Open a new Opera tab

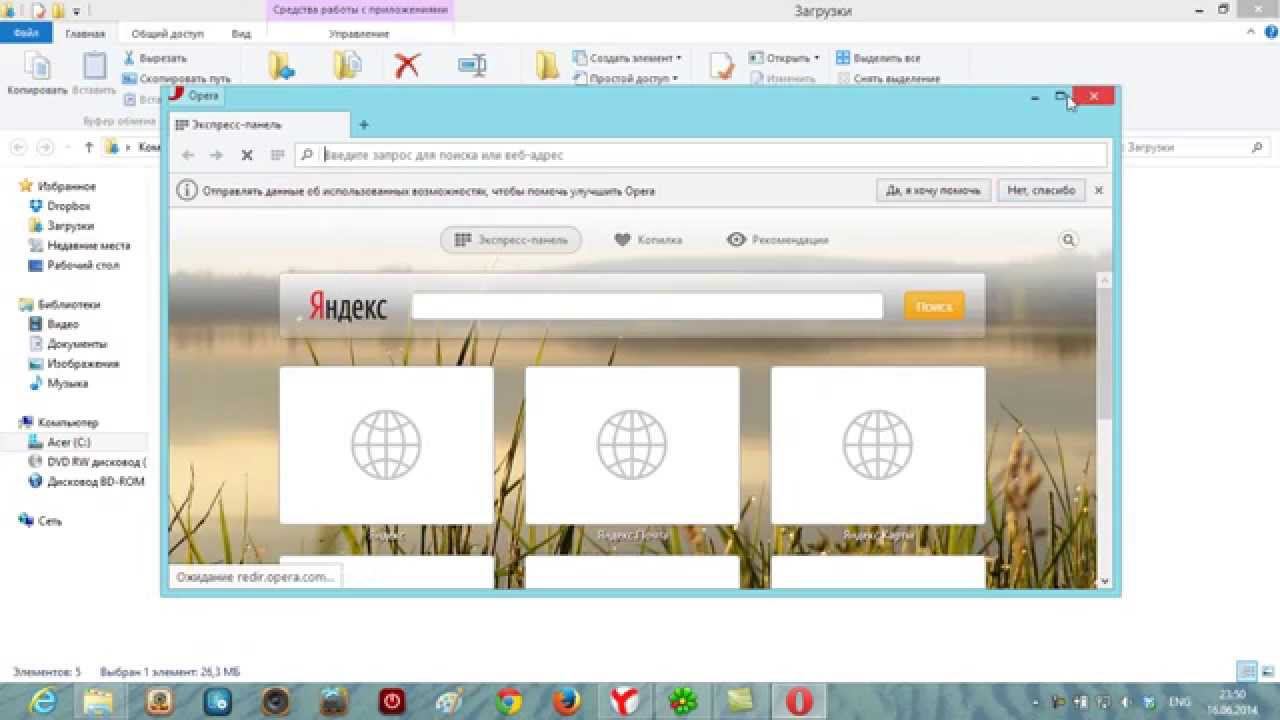pos(364,125)
